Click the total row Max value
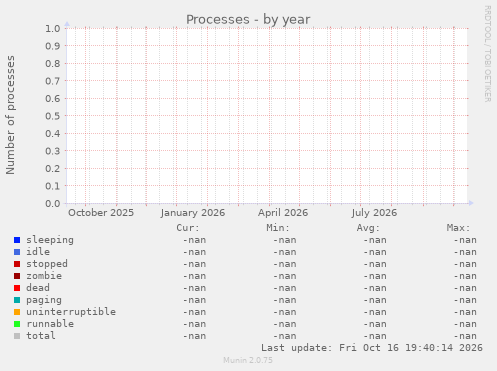497x371 pixels. coord(465,336)
